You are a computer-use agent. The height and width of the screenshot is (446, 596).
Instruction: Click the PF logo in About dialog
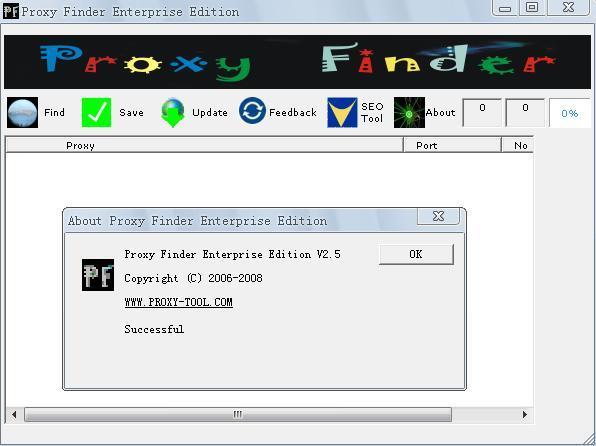point(98,275)
